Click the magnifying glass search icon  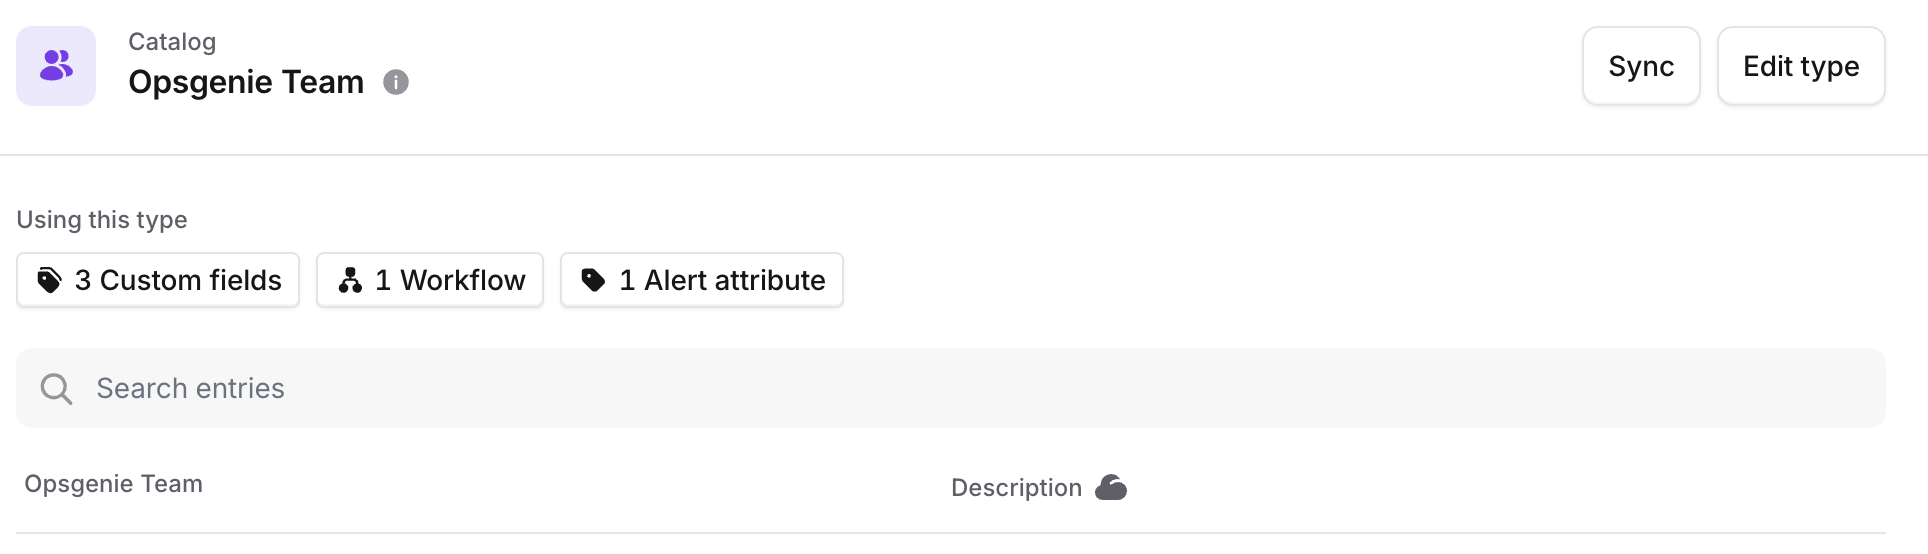click(56, 388)
